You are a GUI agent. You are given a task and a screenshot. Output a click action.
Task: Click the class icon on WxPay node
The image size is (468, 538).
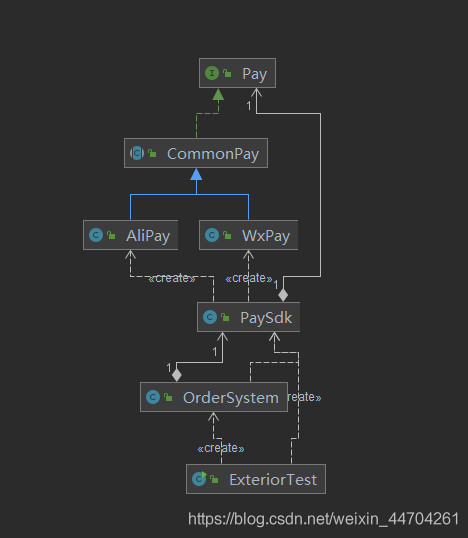click(212, 235)
